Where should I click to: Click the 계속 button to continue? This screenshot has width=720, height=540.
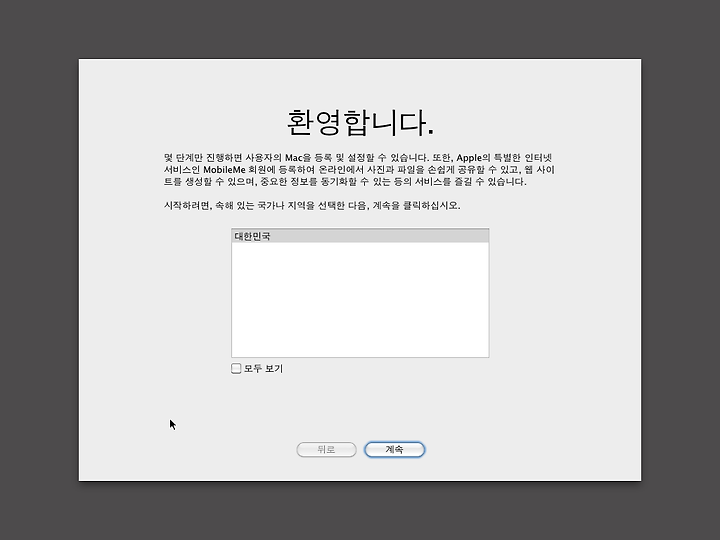point(394,450)
